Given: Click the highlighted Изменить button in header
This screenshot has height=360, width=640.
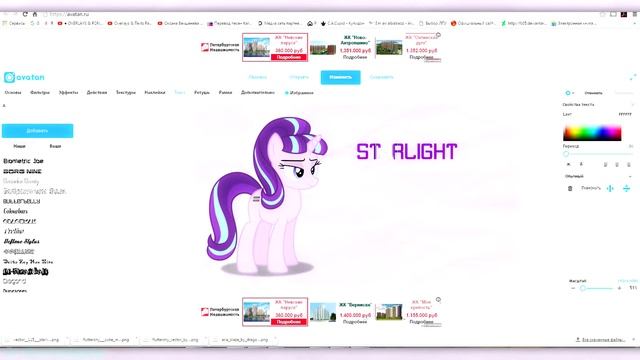Looking at the screenshot, I should point(340,78).
